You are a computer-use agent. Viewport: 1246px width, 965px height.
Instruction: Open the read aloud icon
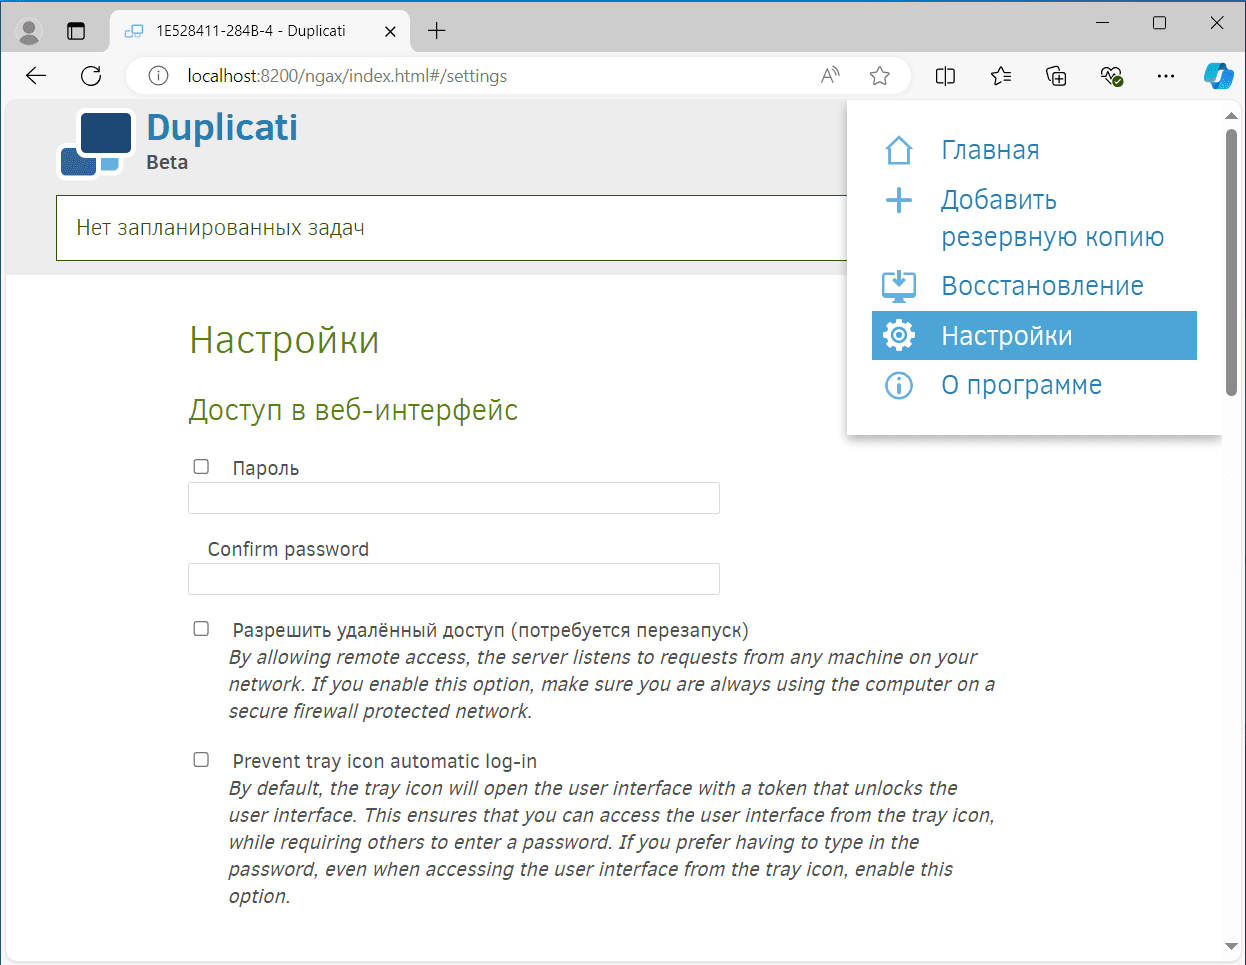tap(830, 76)
